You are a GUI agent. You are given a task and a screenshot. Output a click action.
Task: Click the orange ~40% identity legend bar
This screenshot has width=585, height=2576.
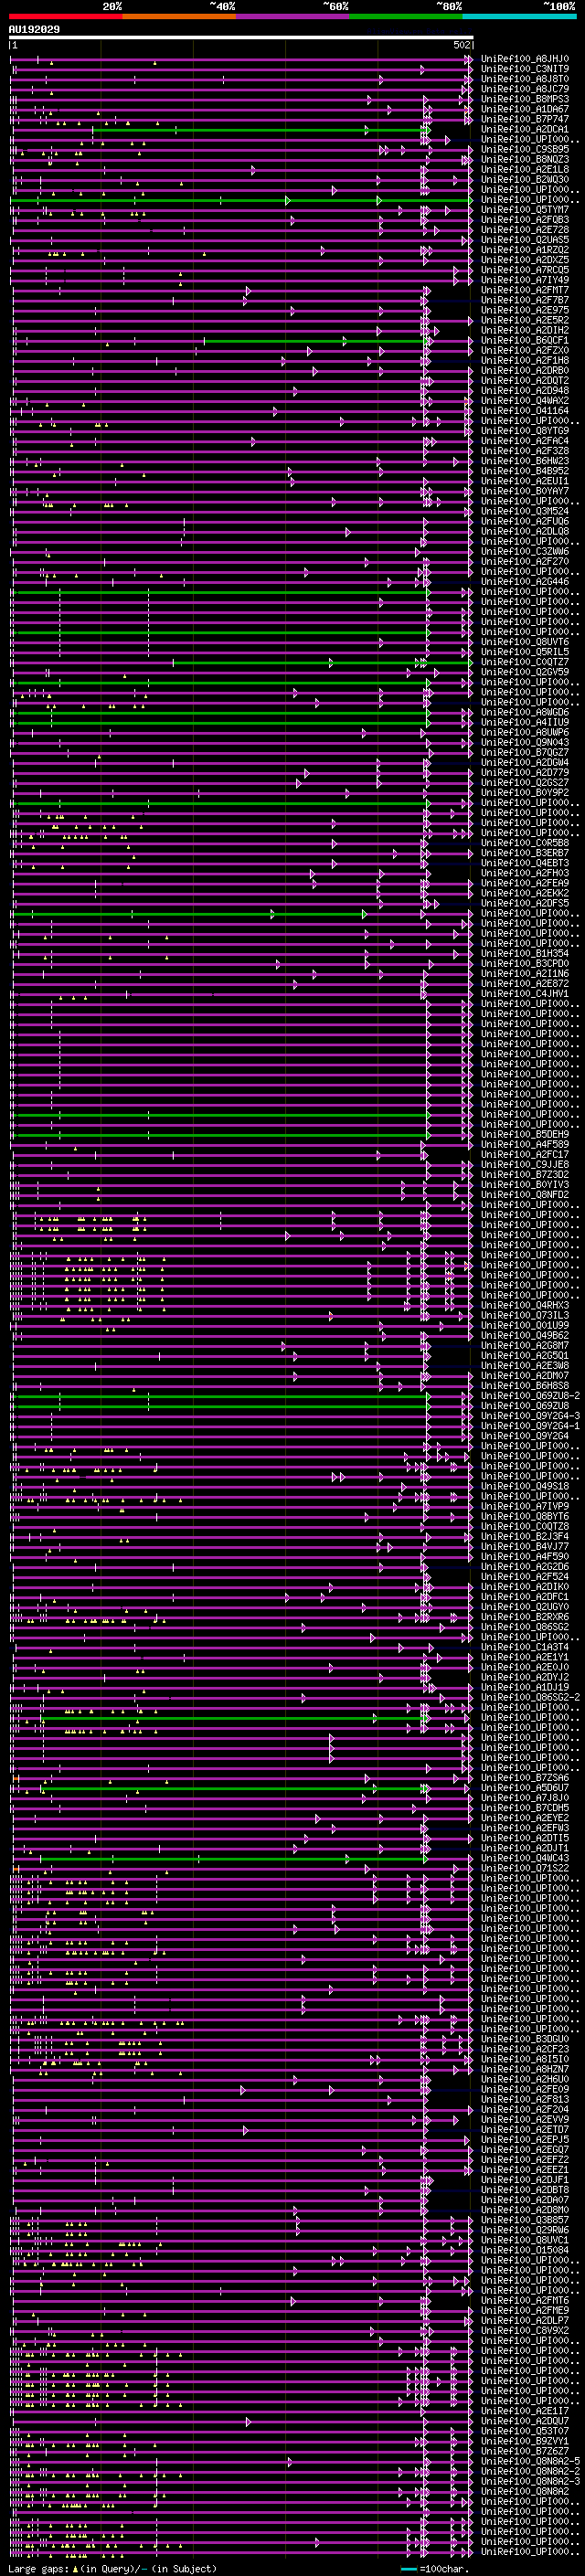(180, 17)
